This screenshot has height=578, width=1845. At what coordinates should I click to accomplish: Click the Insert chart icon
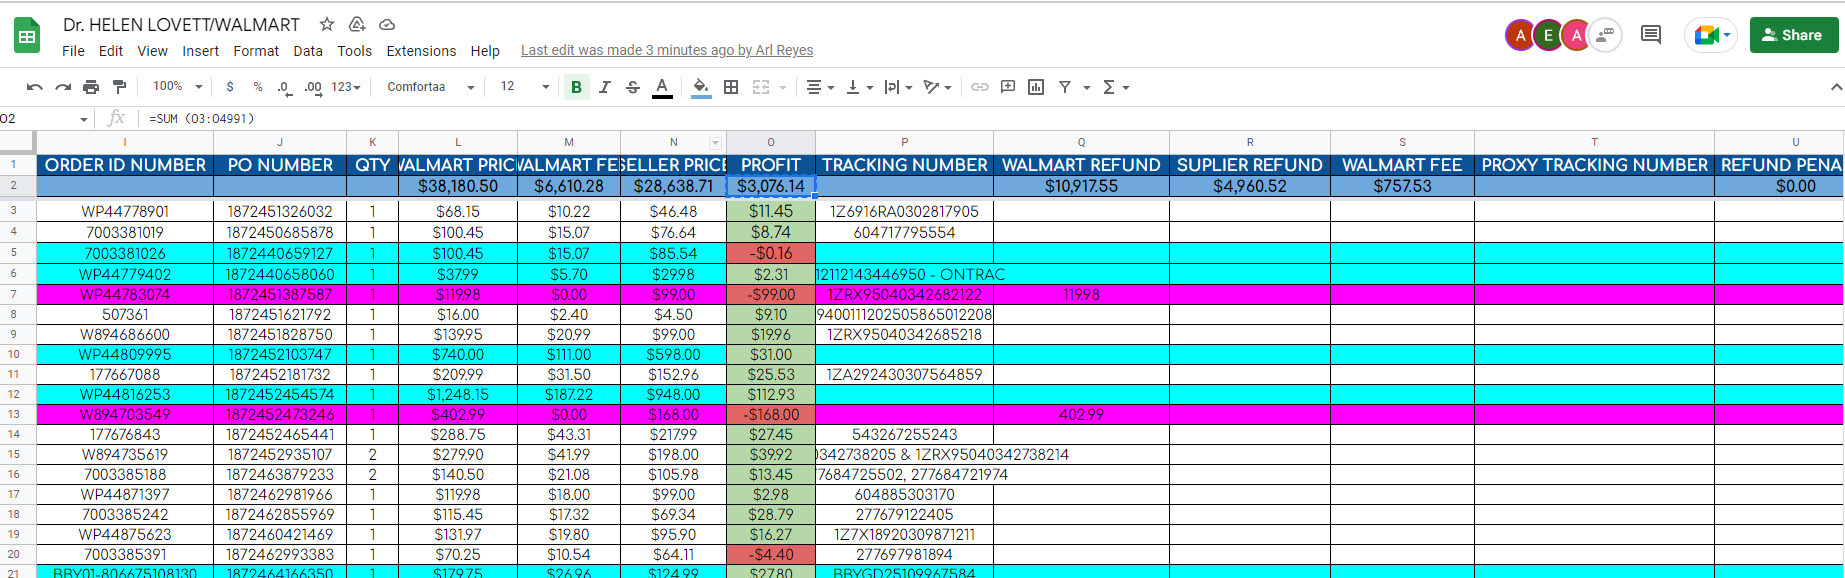[x=1036, y=87]
